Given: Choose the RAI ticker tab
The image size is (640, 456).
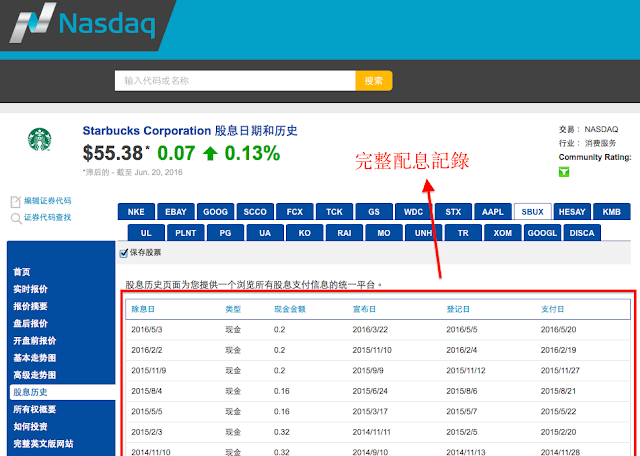Looking at the screenshot, I should point(344,233).
